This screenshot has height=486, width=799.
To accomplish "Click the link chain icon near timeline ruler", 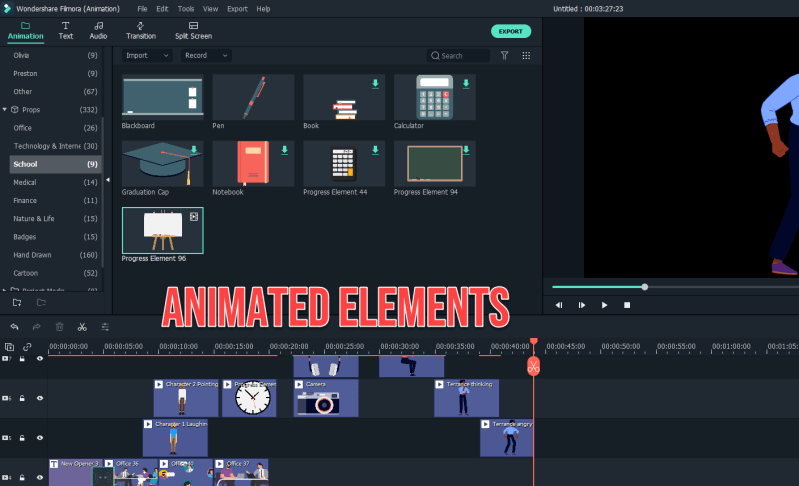I will pos(27,347).
